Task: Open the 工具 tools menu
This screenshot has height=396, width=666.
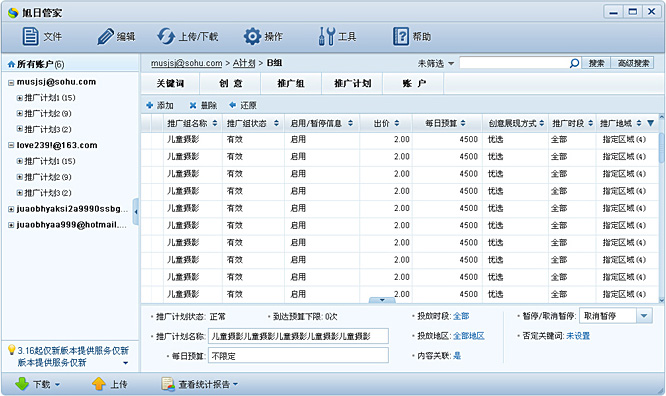Action: pyautogui.click(x=327, y=37)
